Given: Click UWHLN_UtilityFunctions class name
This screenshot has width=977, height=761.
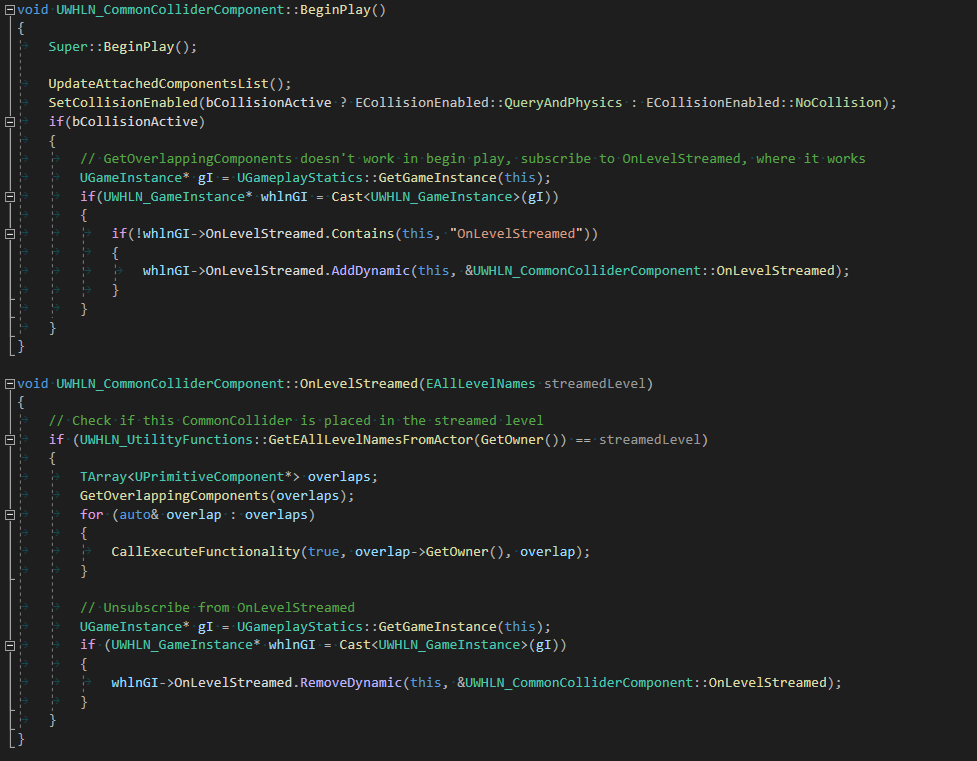Looking at the screenshot, I should coord(166,439).
